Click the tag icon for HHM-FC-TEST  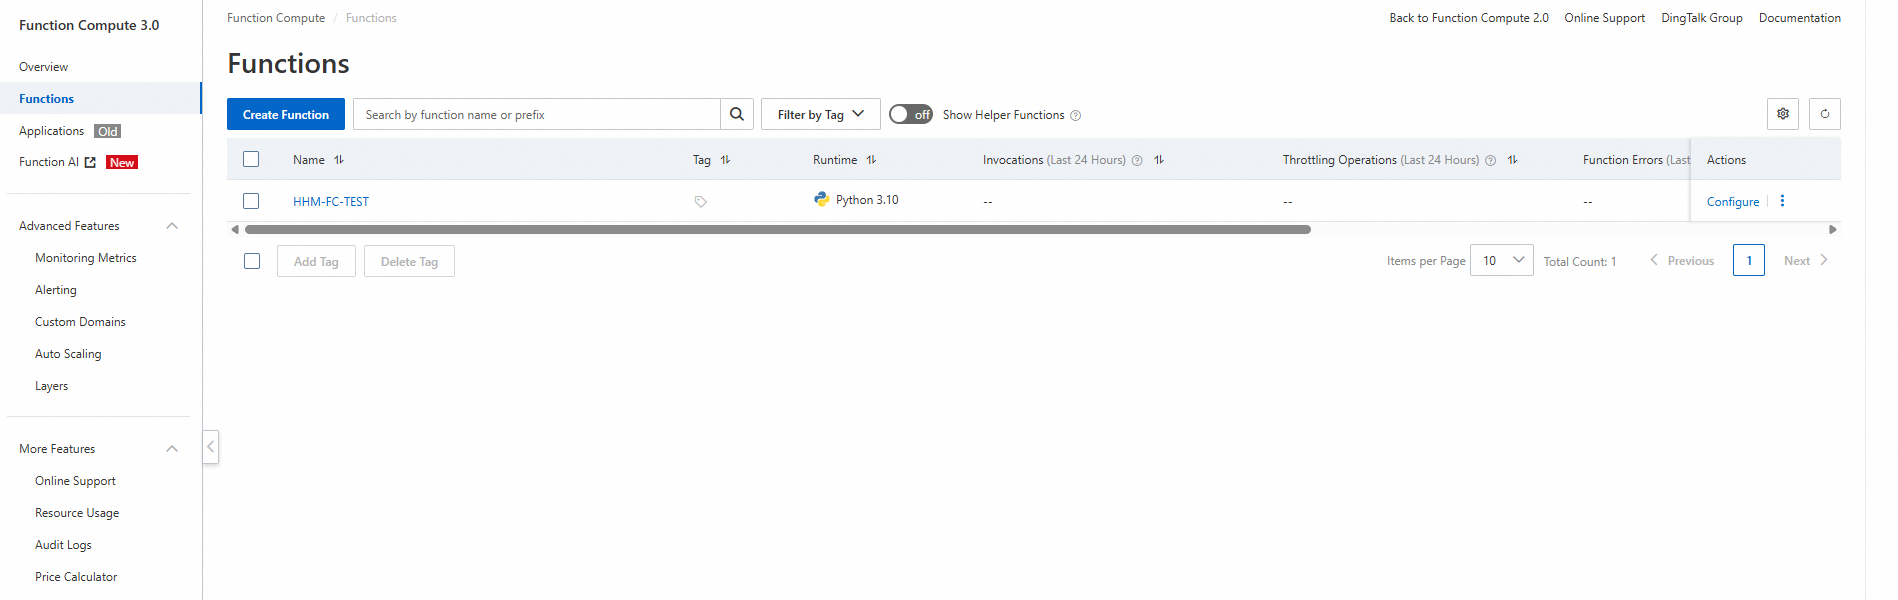click(700, 202)
